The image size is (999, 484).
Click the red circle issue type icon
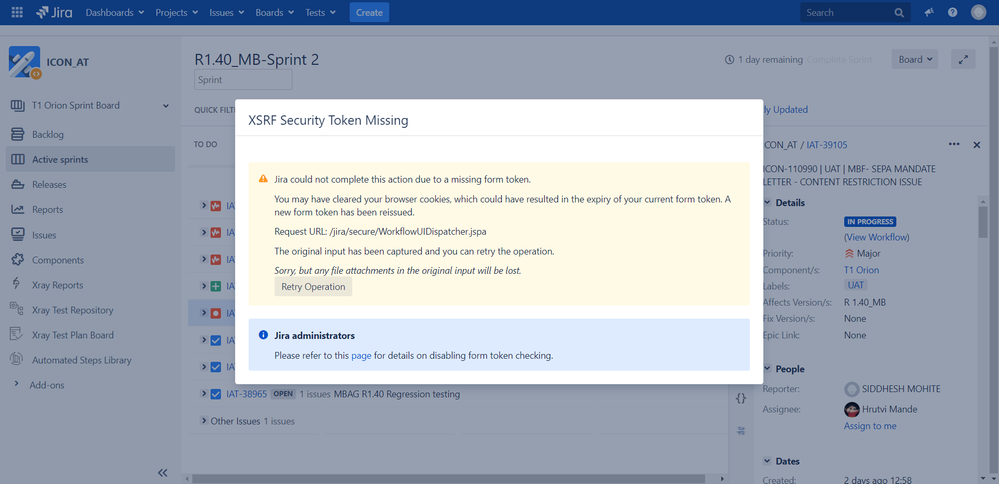click(215, 313)
